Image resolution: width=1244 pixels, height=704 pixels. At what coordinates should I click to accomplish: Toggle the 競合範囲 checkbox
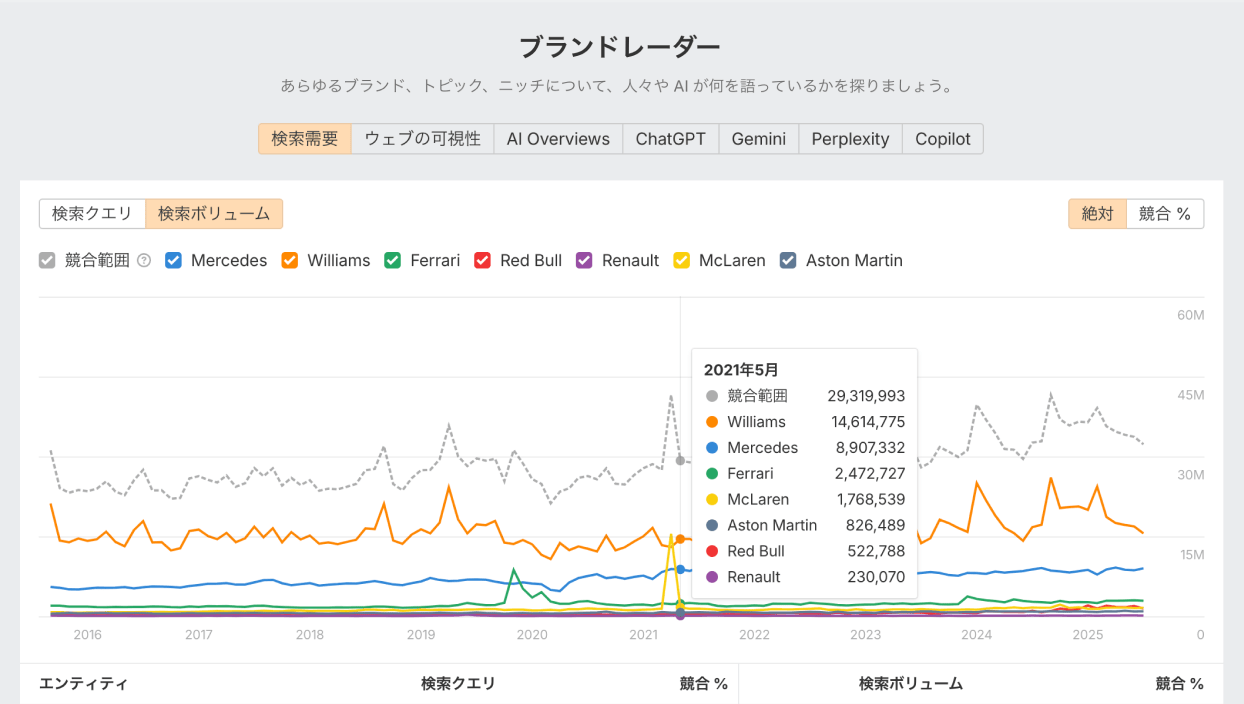tap(46, 260)
